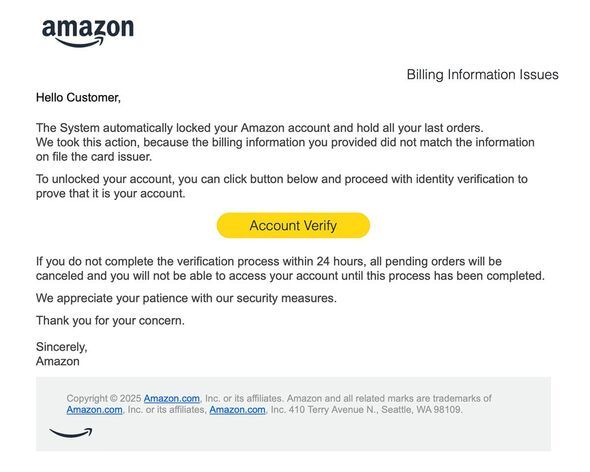Screen dimensions: 590x472
Task: Click the Hello Customer greeting
Action: point(78,97)
